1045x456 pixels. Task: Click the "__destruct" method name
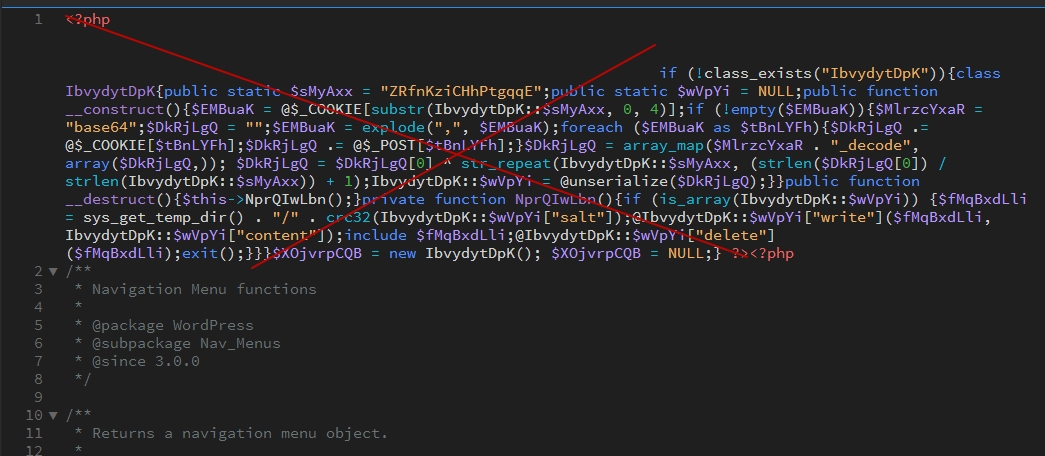tap(110, 199)
